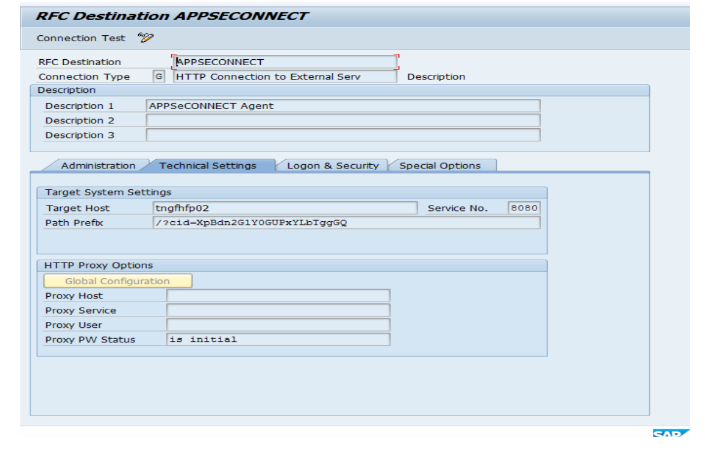Focus the Path Prefix field
The width and height of the screenshot is (706, 468).
coord(344,222)
